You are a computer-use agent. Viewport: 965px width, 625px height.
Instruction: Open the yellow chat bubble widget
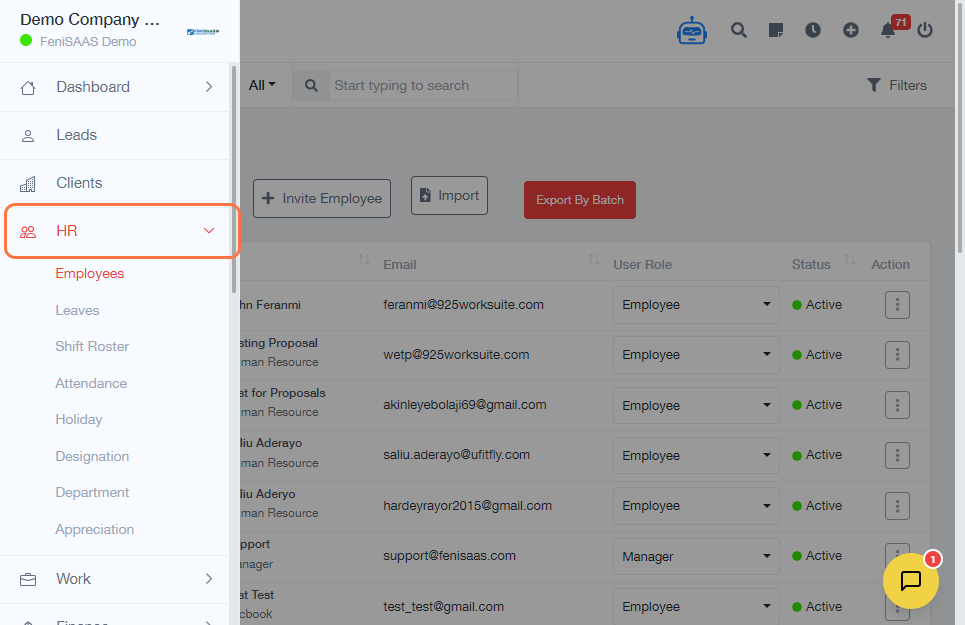click(910, 581)
